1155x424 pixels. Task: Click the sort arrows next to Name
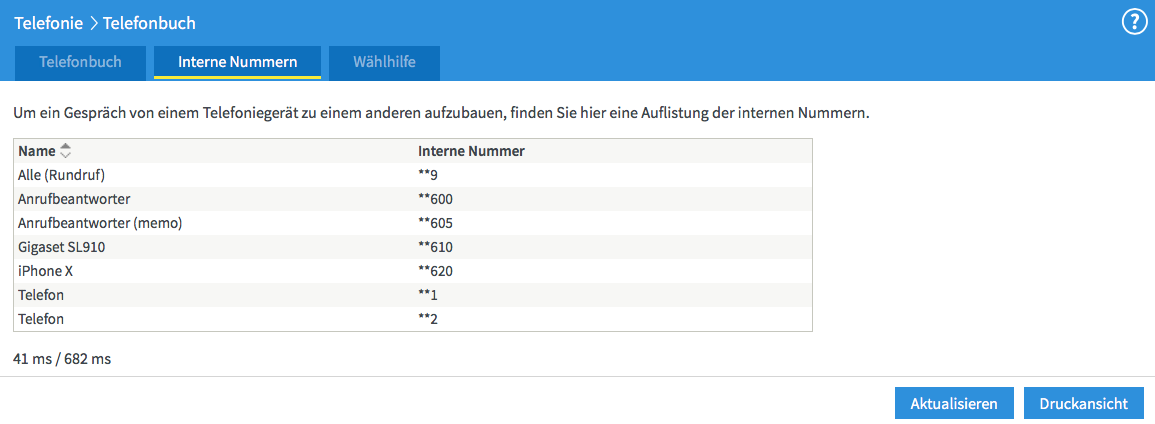click(66, 151)
